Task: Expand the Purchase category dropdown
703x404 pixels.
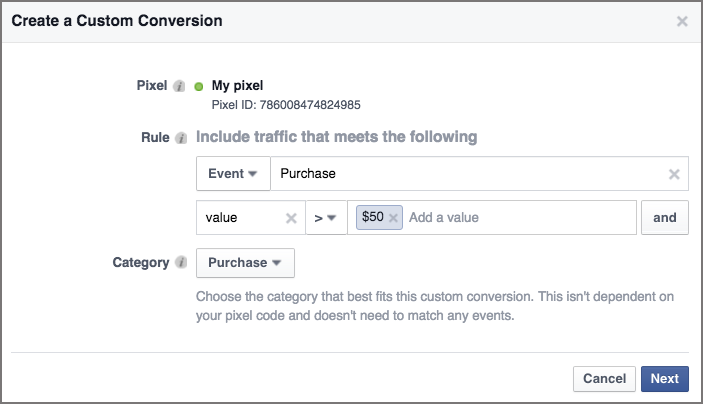Action: coord(245,263)
